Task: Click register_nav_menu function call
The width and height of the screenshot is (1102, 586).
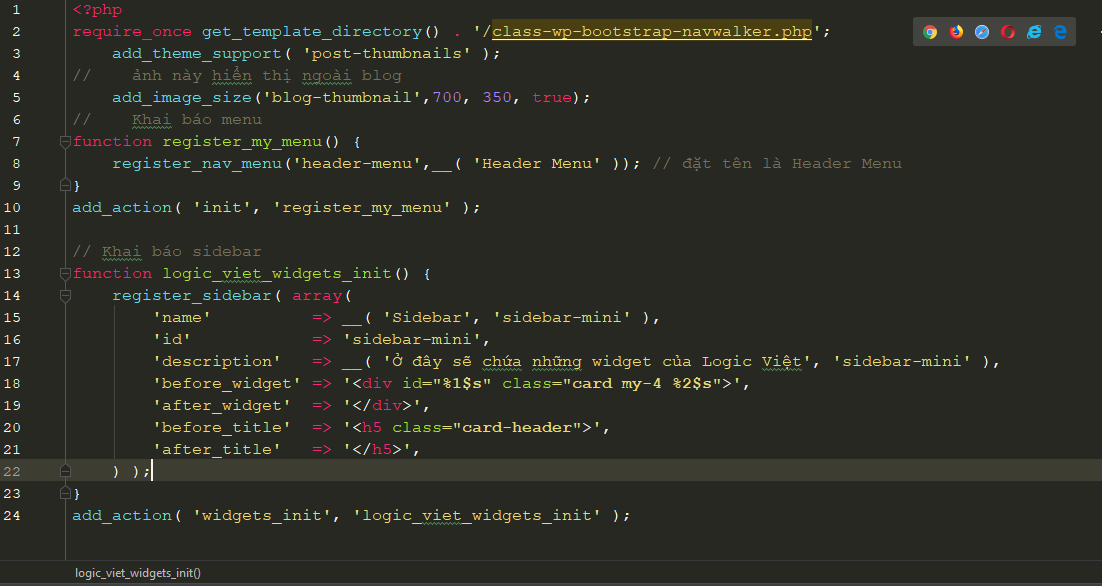Action: click(x=197, y=164)
